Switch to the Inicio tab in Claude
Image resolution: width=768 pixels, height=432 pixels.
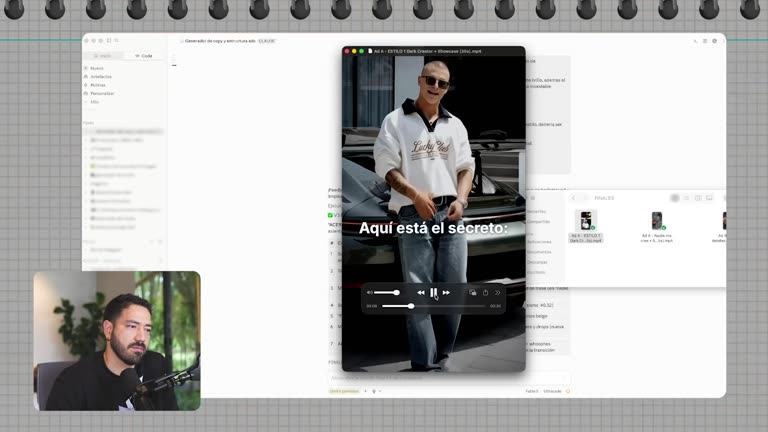pyautogui.click(x=103, y=56)
